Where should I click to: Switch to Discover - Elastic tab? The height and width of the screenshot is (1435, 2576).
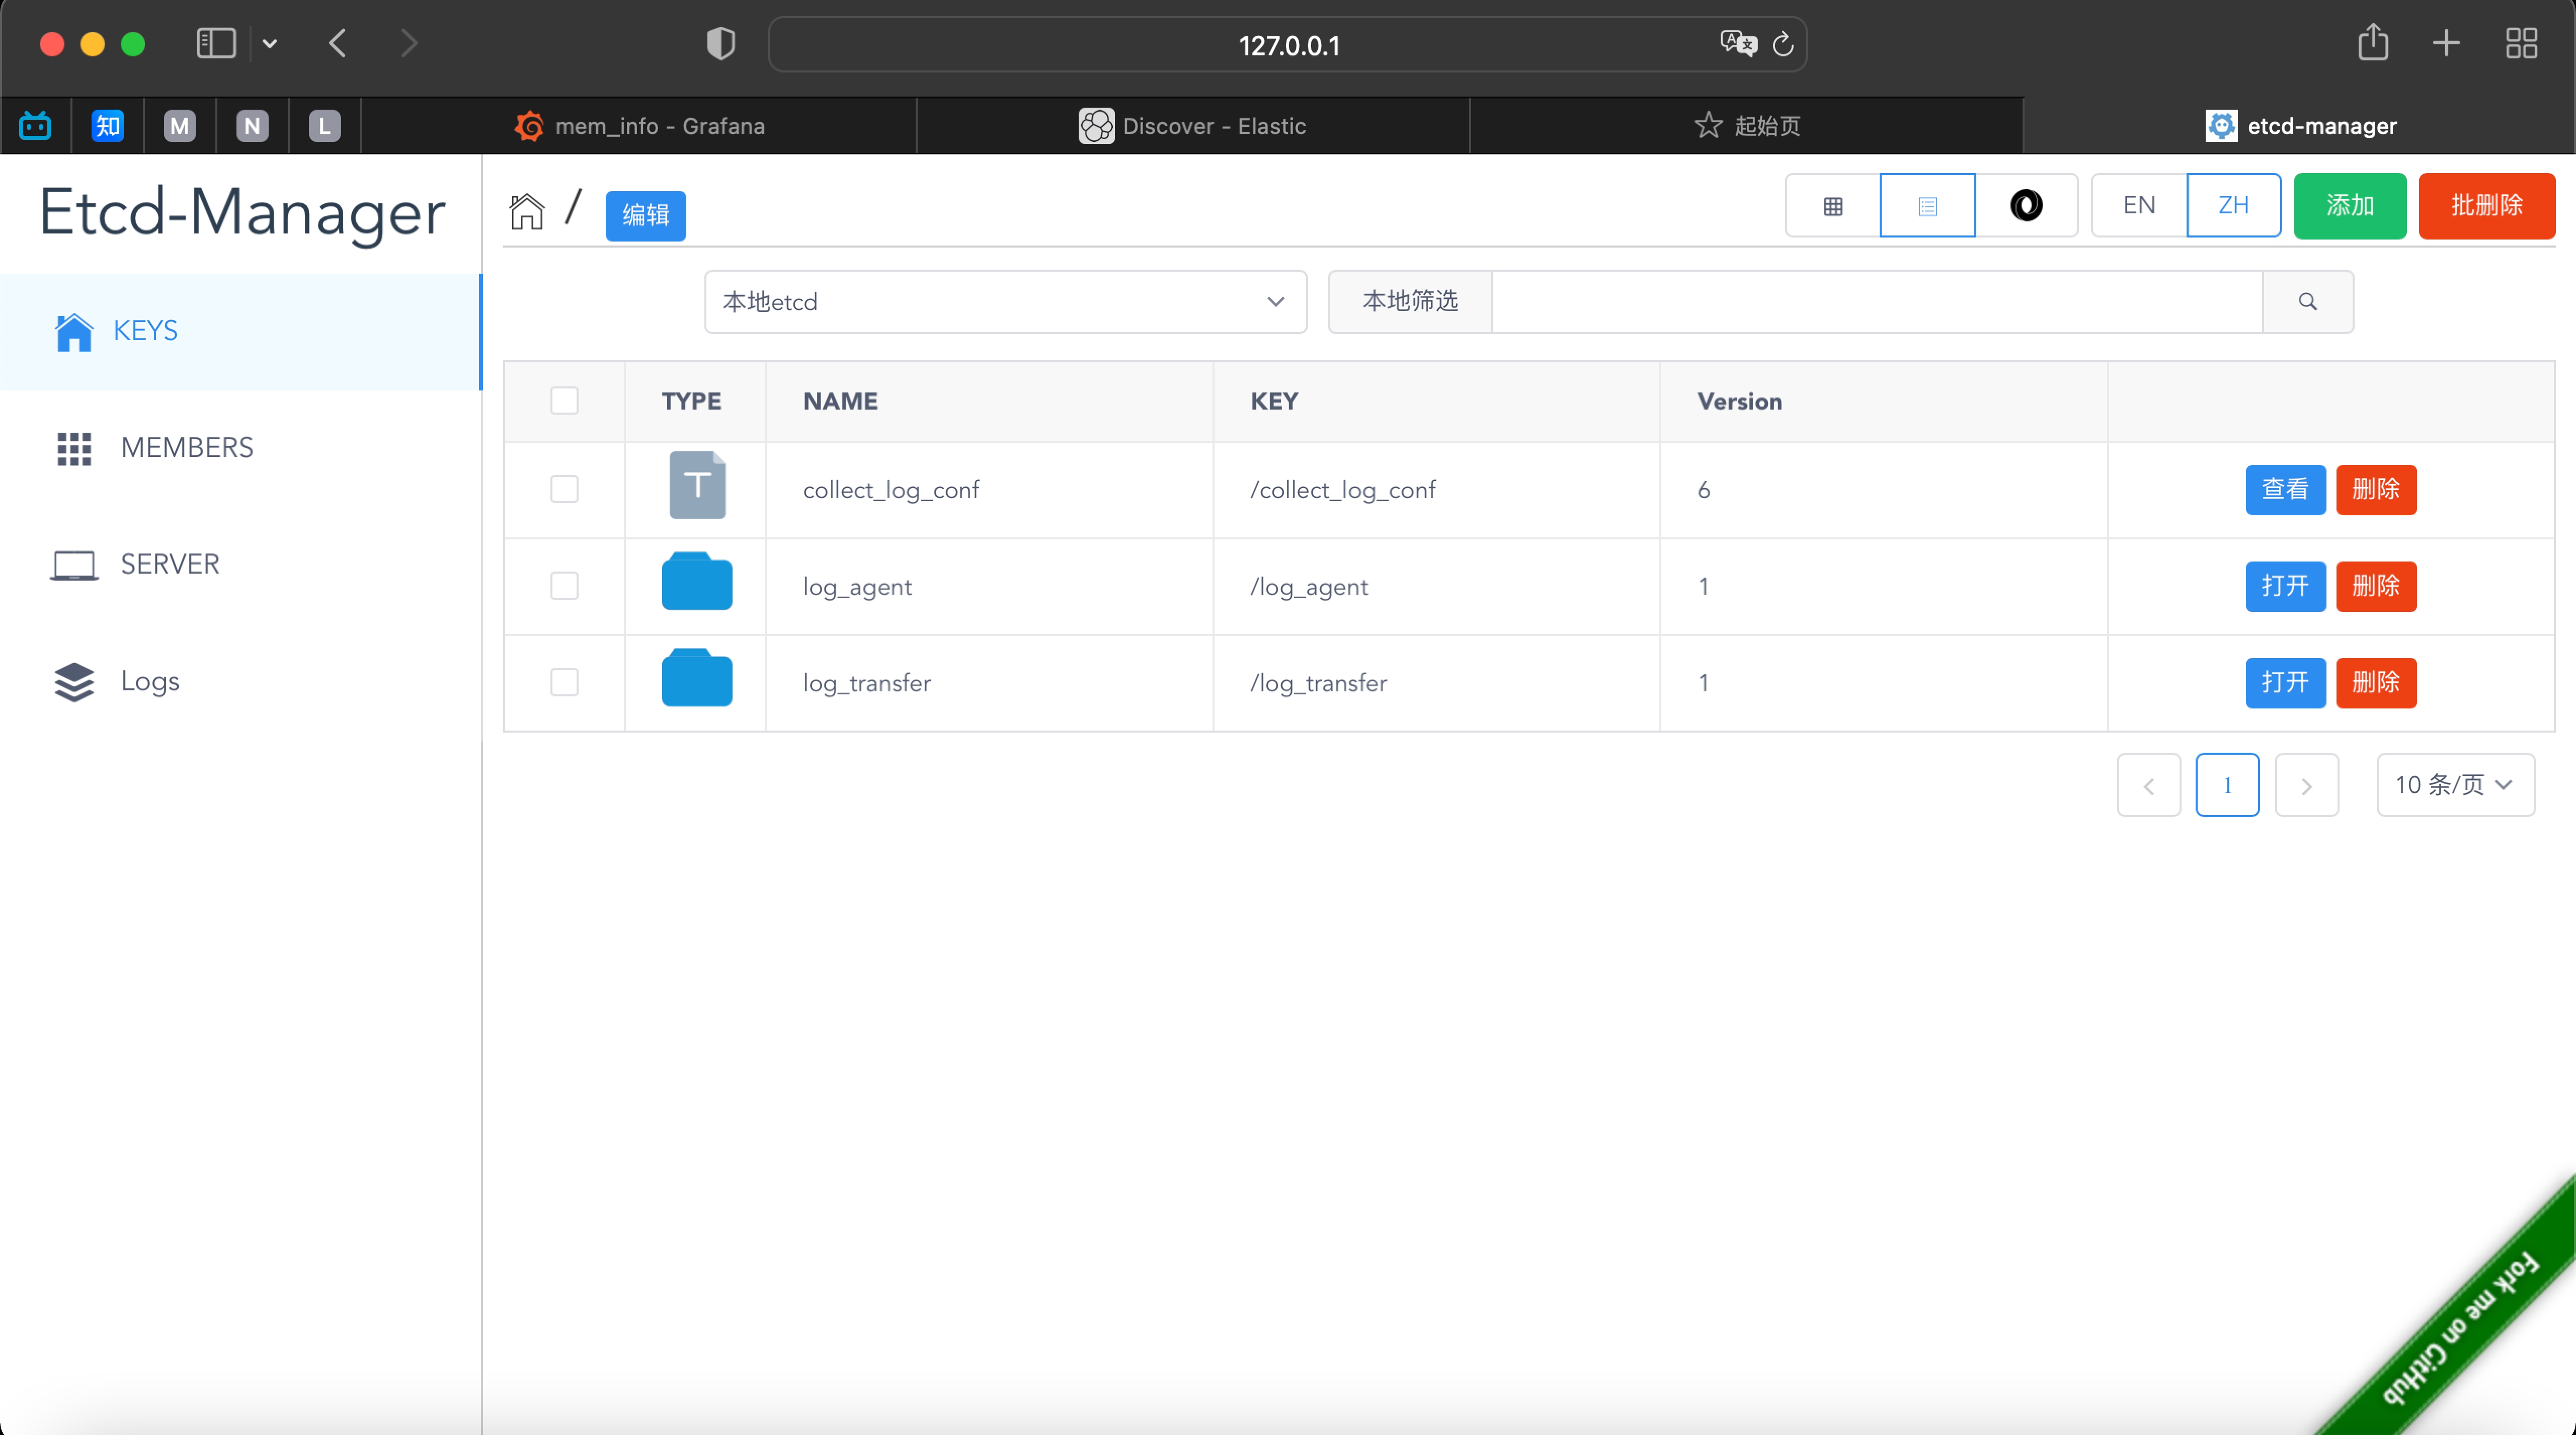pyautogui.click(x=1193, y=126)
